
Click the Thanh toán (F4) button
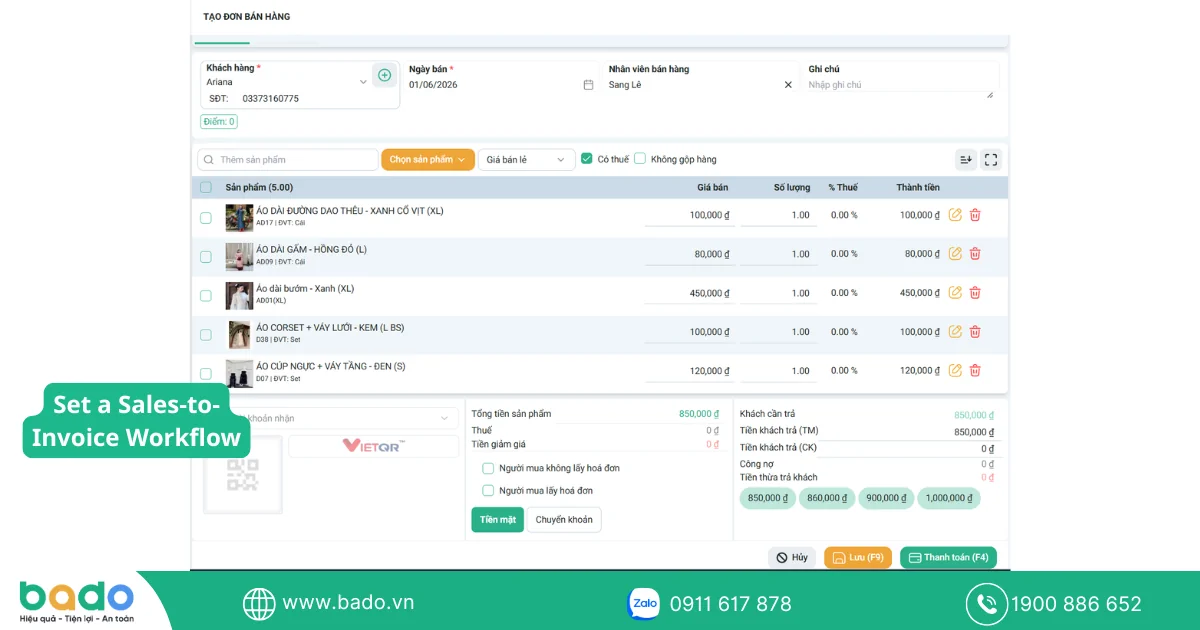948,558
